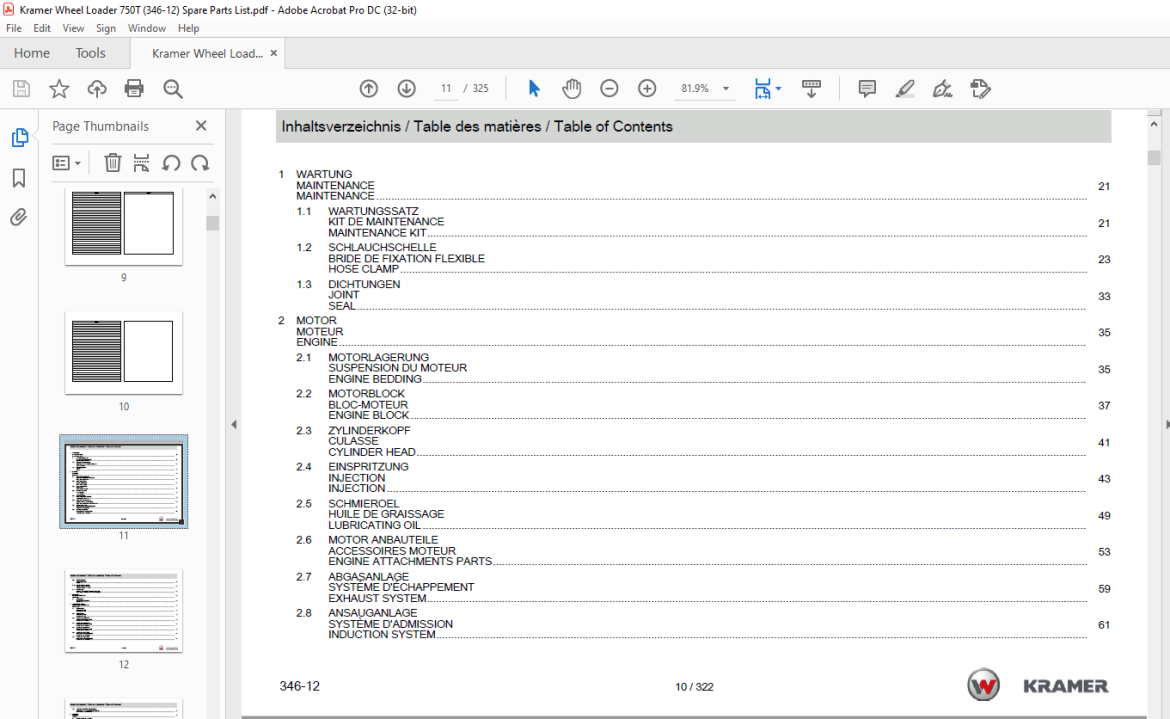Go to previous page with up arrow
1170x719 pixels.
[x=369, y=89]
